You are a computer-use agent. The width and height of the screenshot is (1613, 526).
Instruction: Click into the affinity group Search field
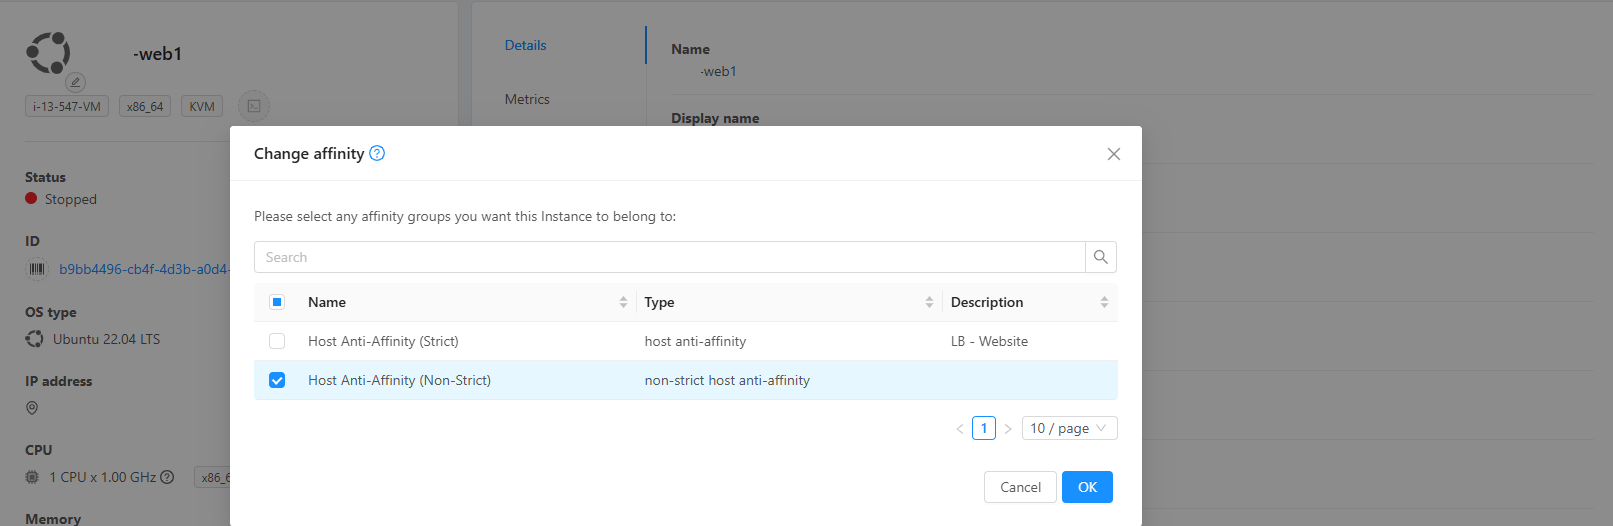click(670, 257)
